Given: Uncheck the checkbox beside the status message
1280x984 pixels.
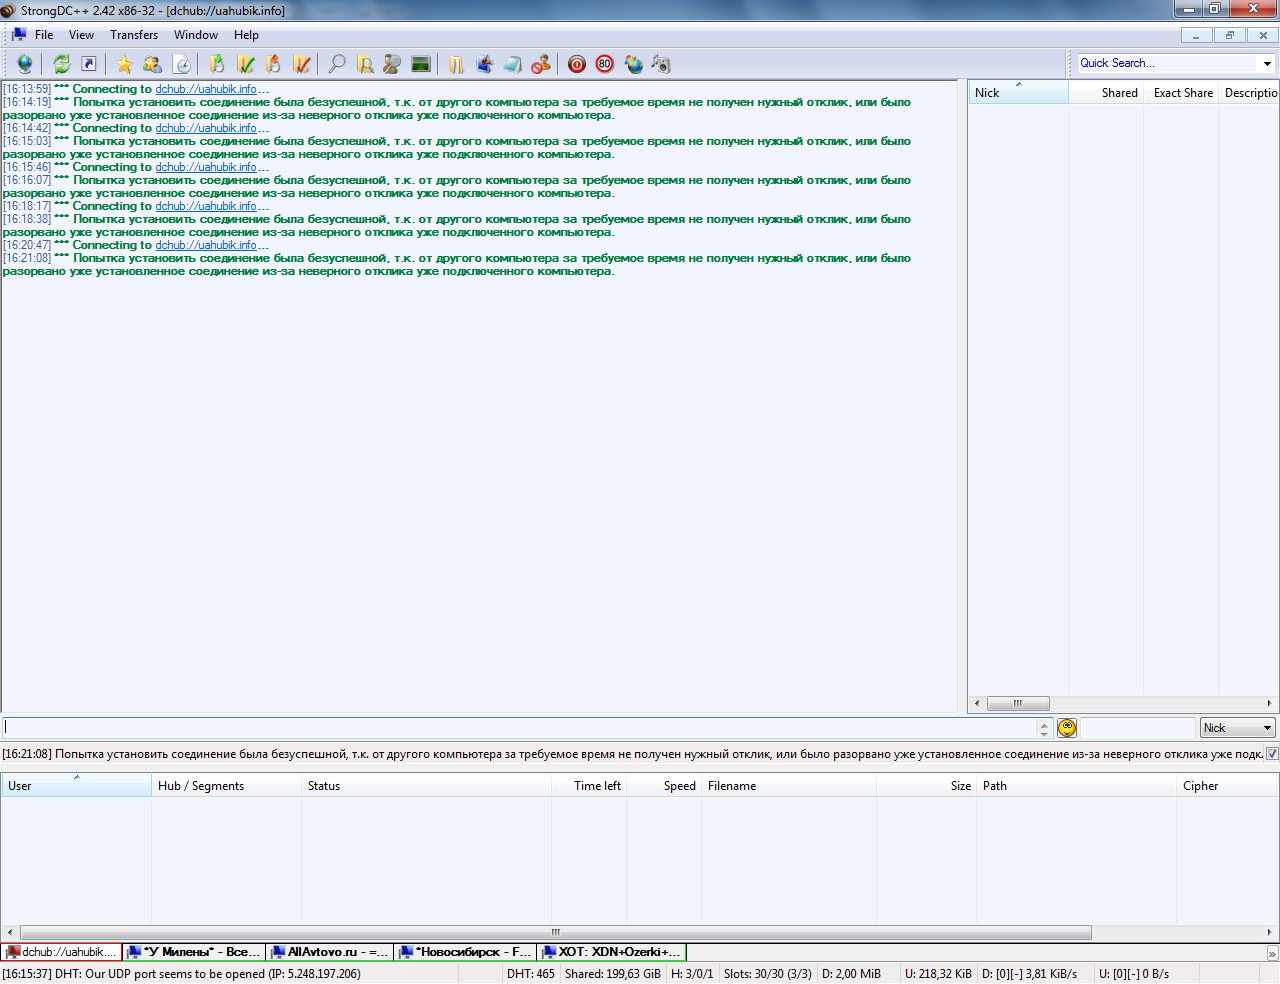Looking at the screenshot, I should [x=1272, y=754].
